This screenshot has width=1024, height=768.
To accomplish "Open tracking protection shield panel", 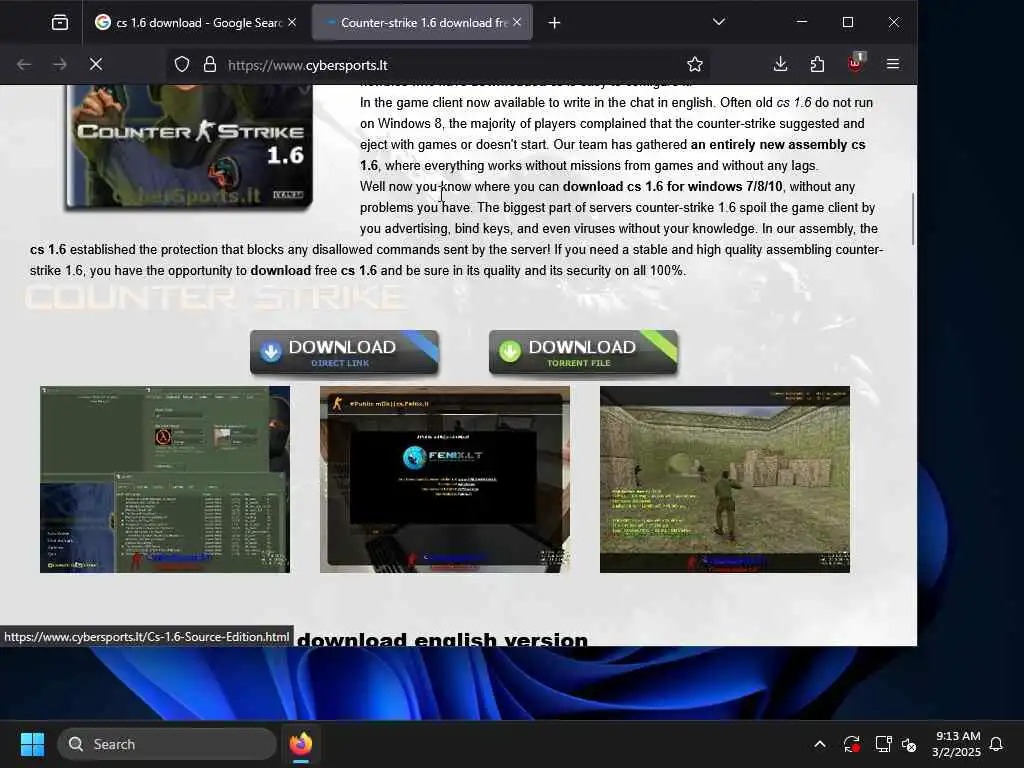I will point(182,65).
